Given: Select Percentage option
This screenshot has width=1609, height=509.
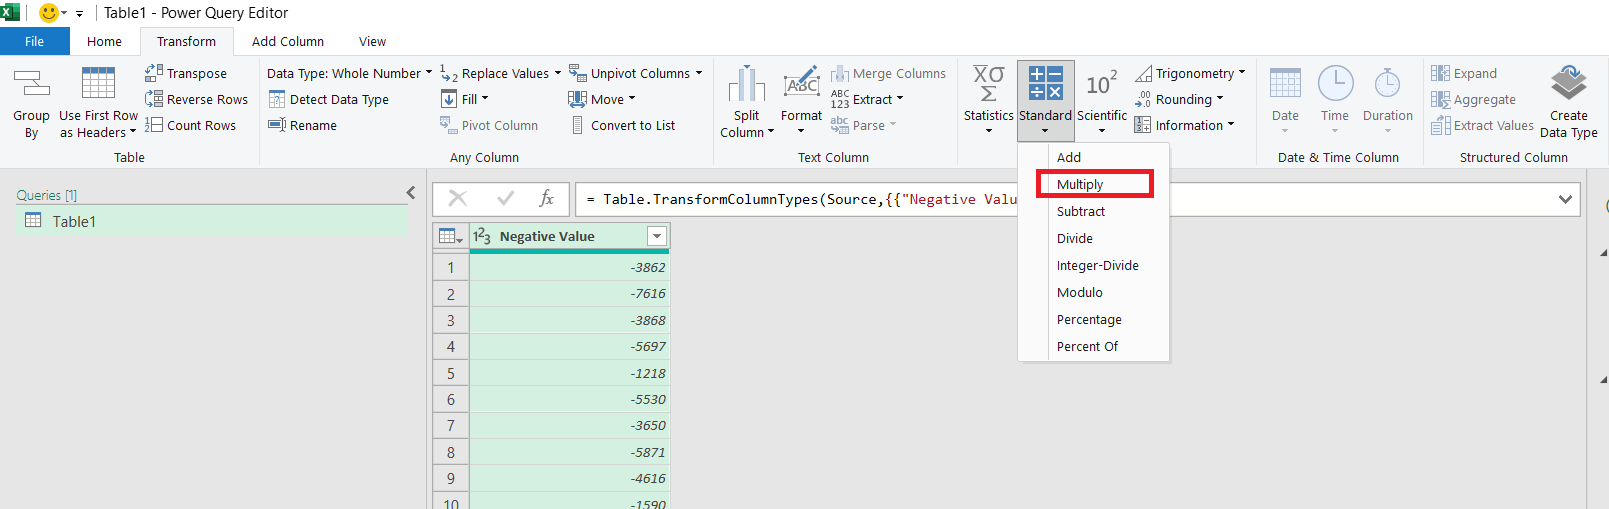Looking at the screenshot, I should [x=1094, y=319].
